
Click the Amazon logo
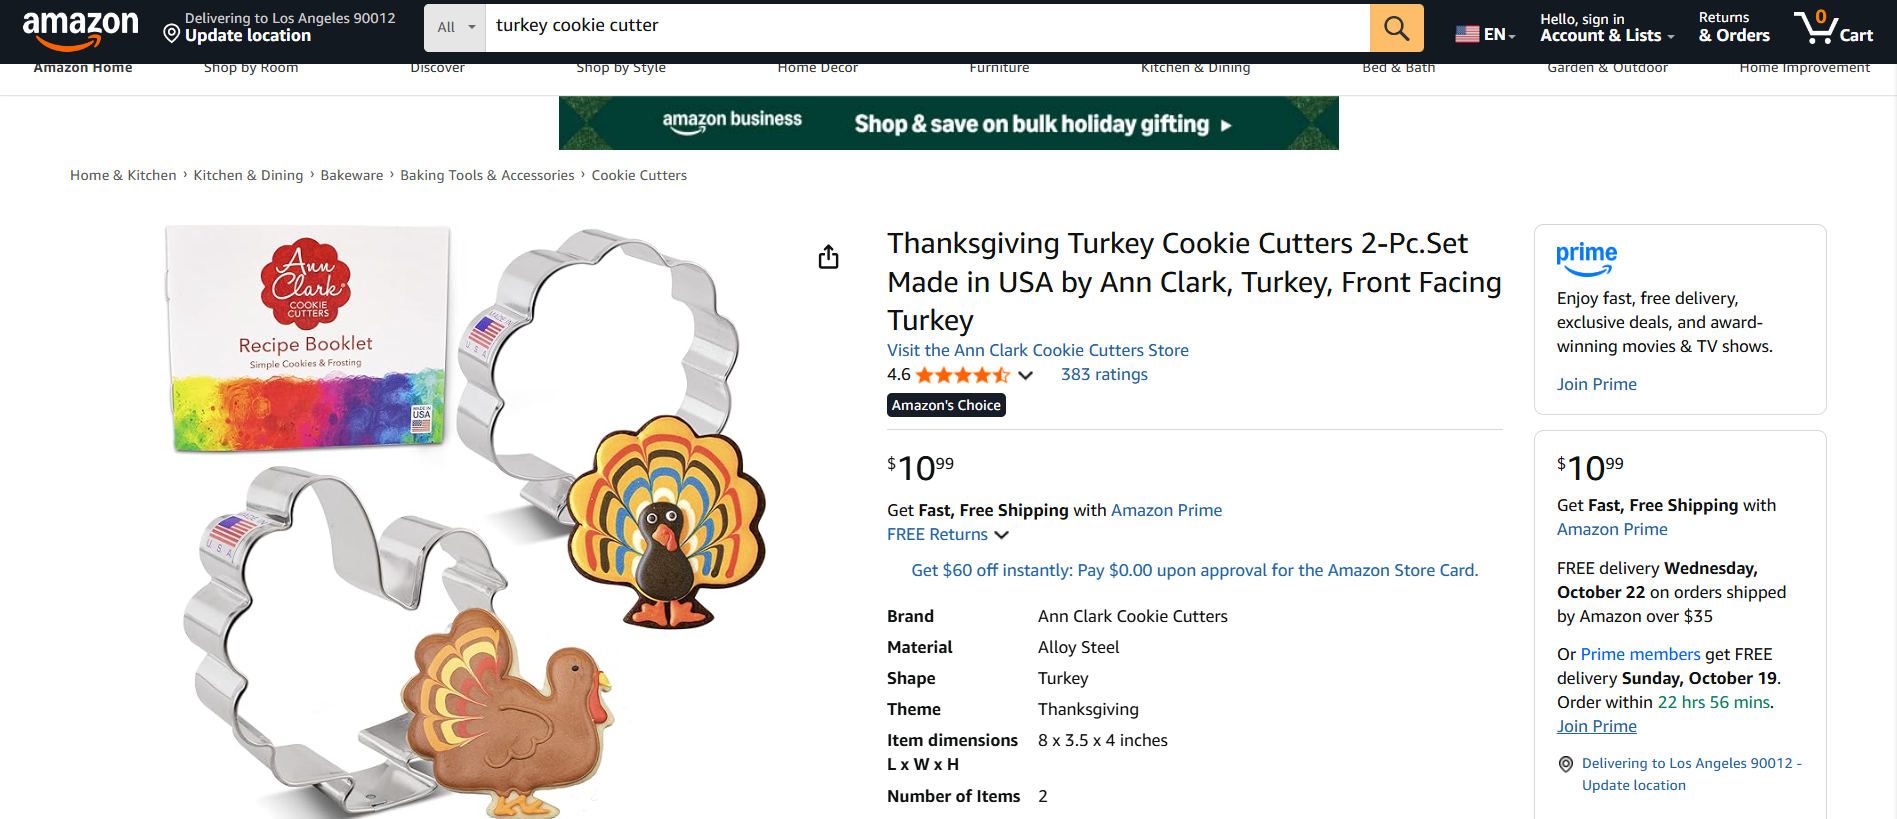tap(80, 28)
